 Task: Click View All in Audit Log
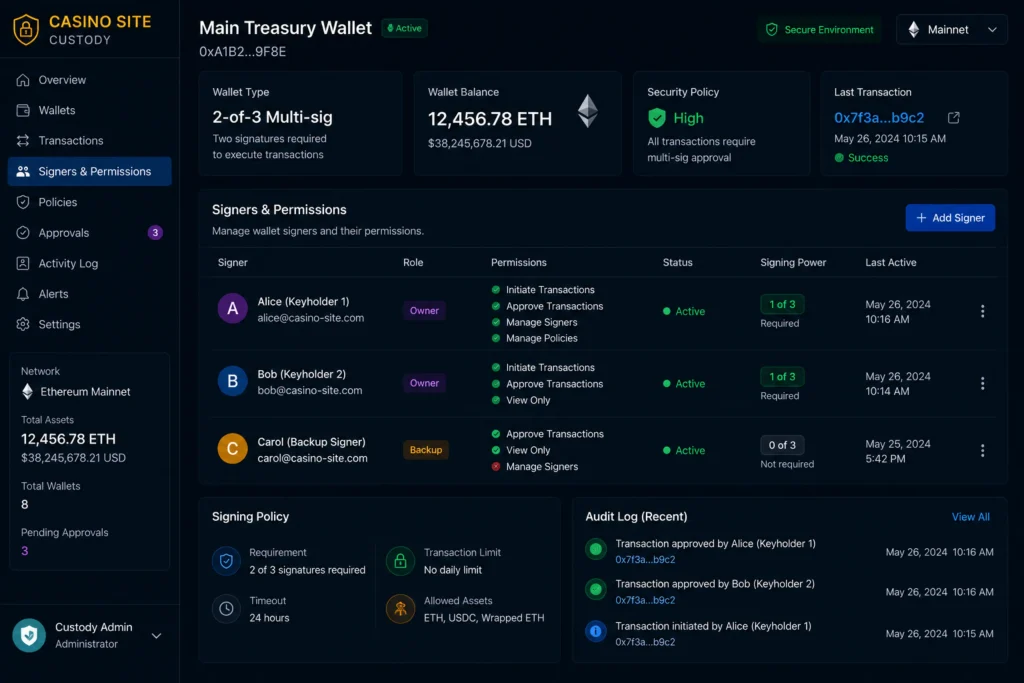[970, 517]
